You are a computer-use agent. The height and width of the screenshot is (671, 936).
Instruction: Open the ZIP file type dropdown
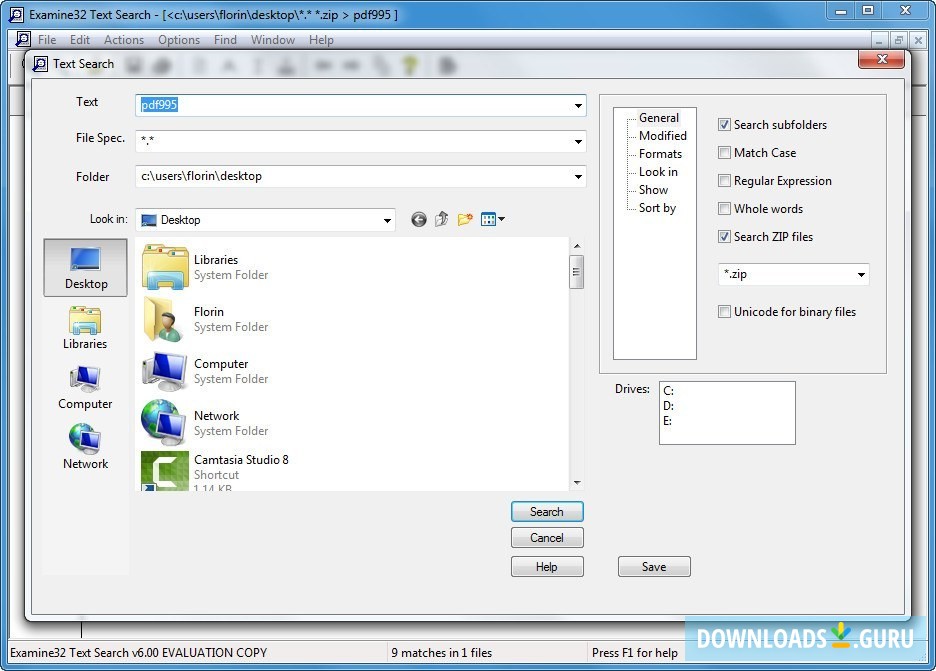(x=862, y=273)
